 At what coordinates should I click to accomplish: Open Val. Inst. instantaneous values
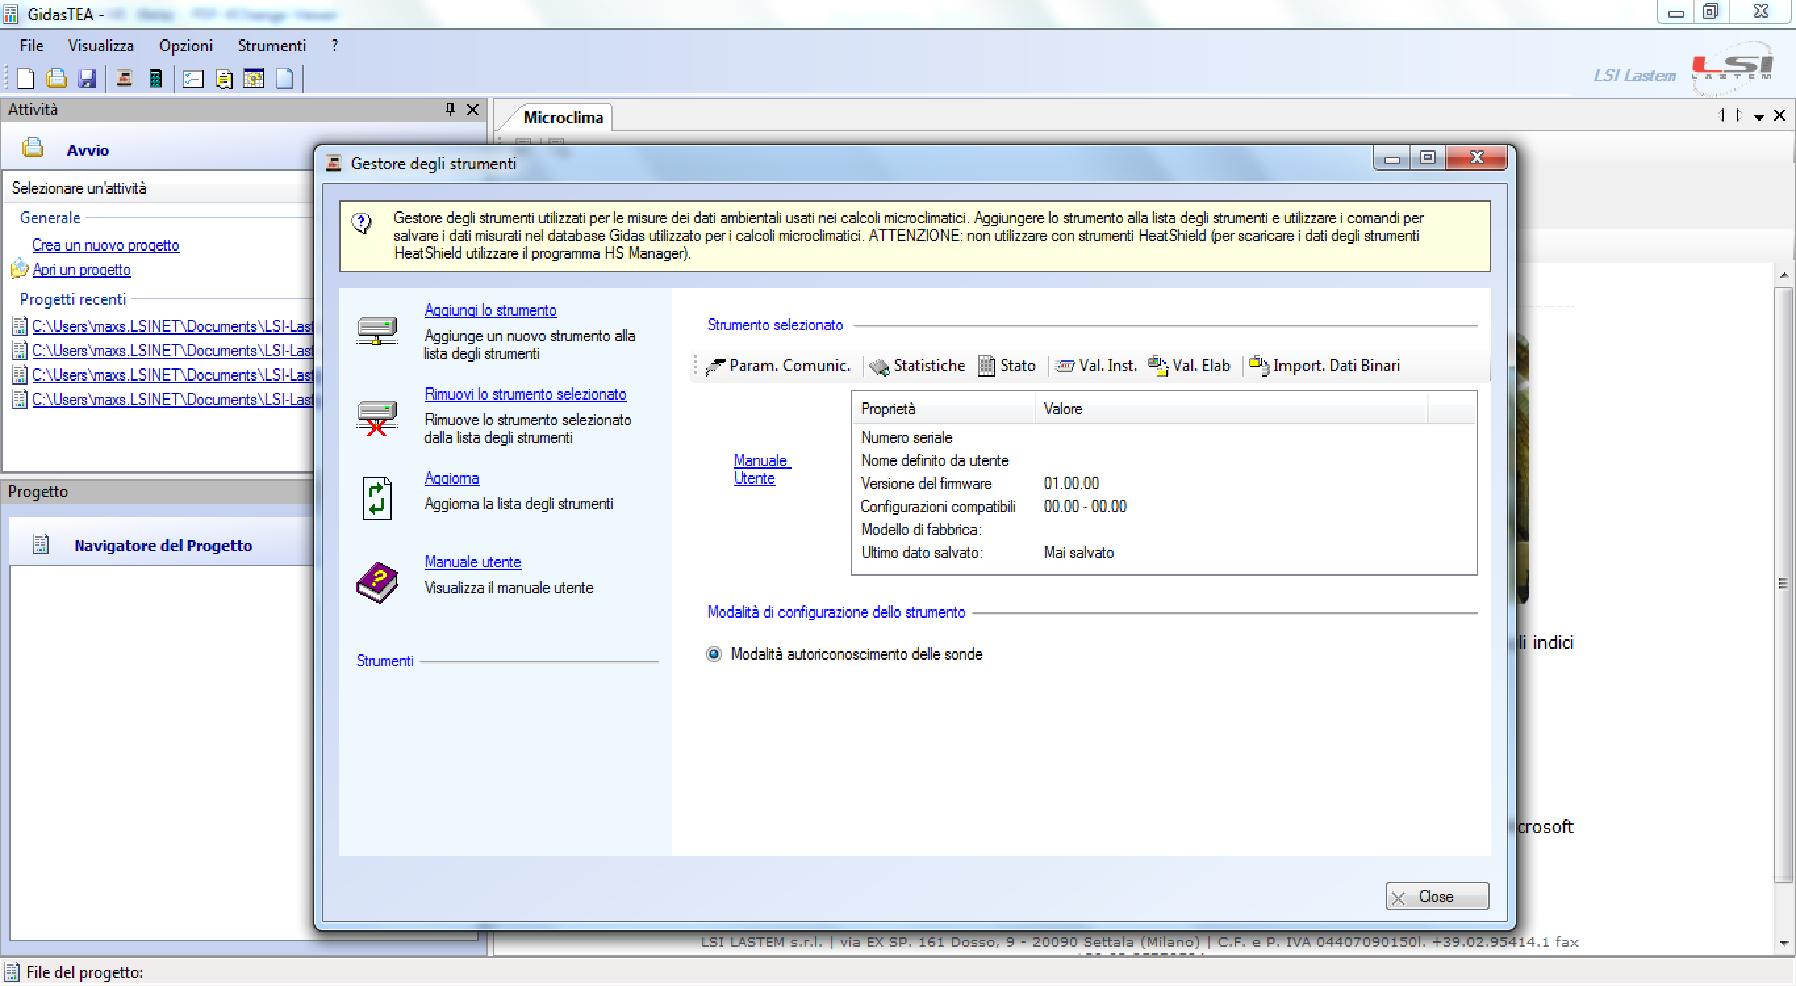[1097, 366]
